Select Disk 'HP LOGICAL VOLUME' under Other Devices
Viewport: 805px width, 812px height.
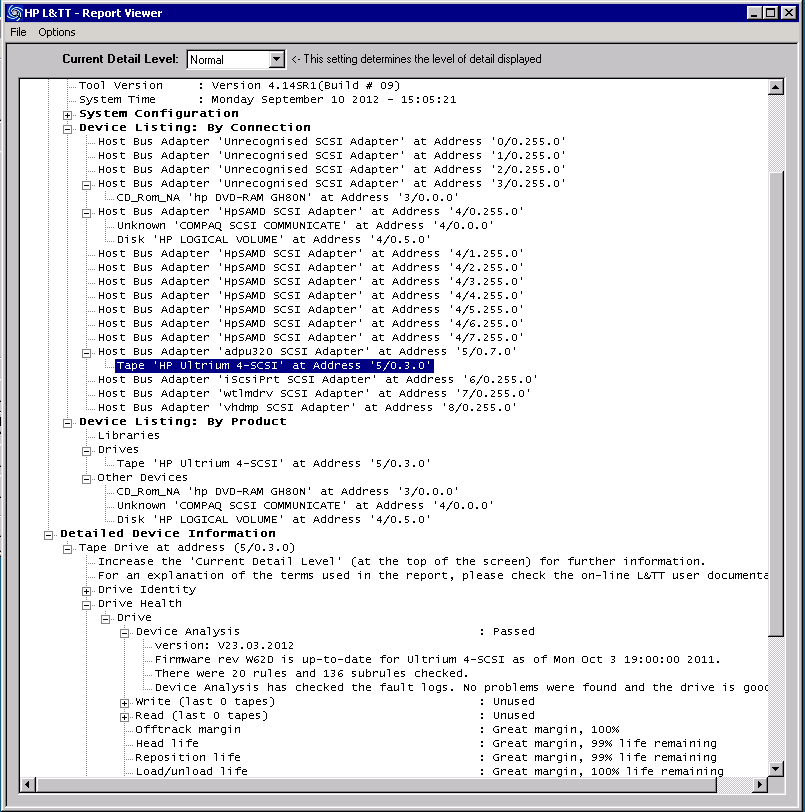pos(274,519)
